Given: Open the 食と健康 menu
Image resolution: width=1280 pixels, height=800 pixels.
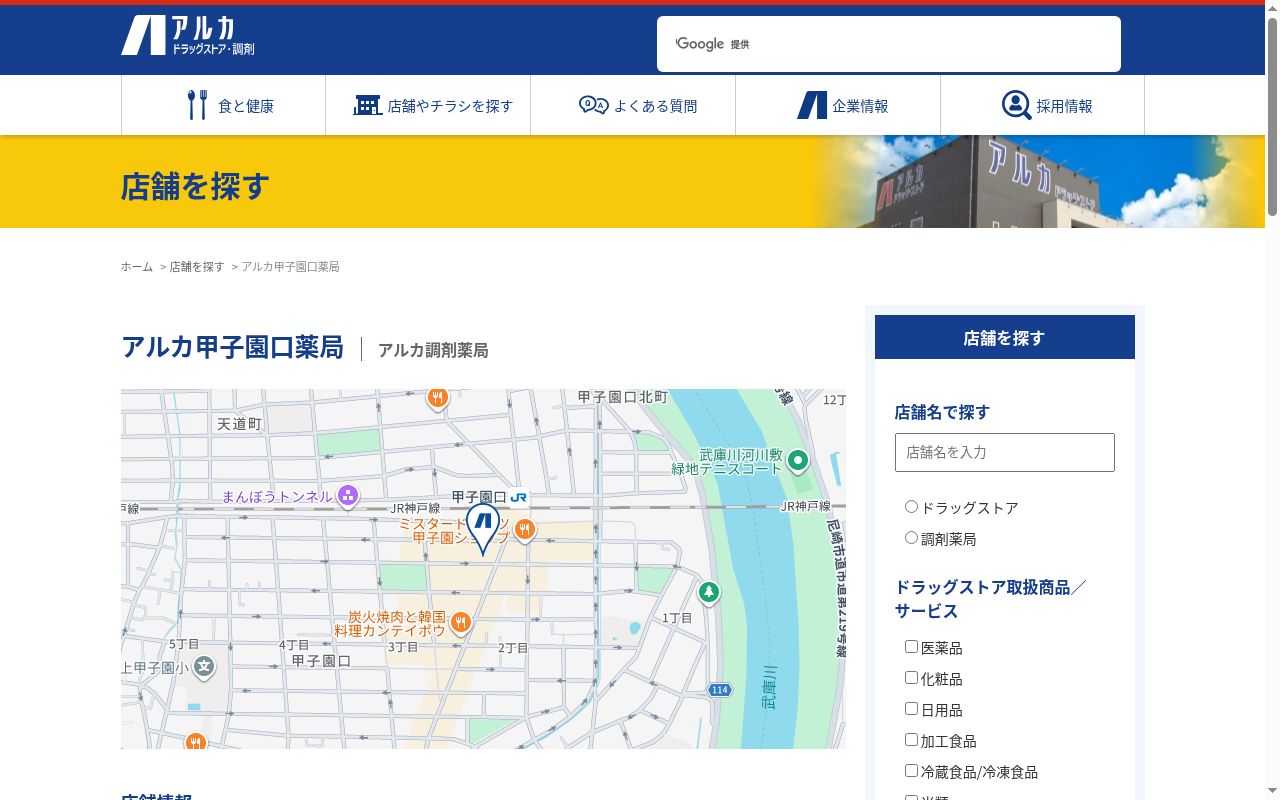Looking at the screenshot, I should pyautogui.click(x=223, y=105).
